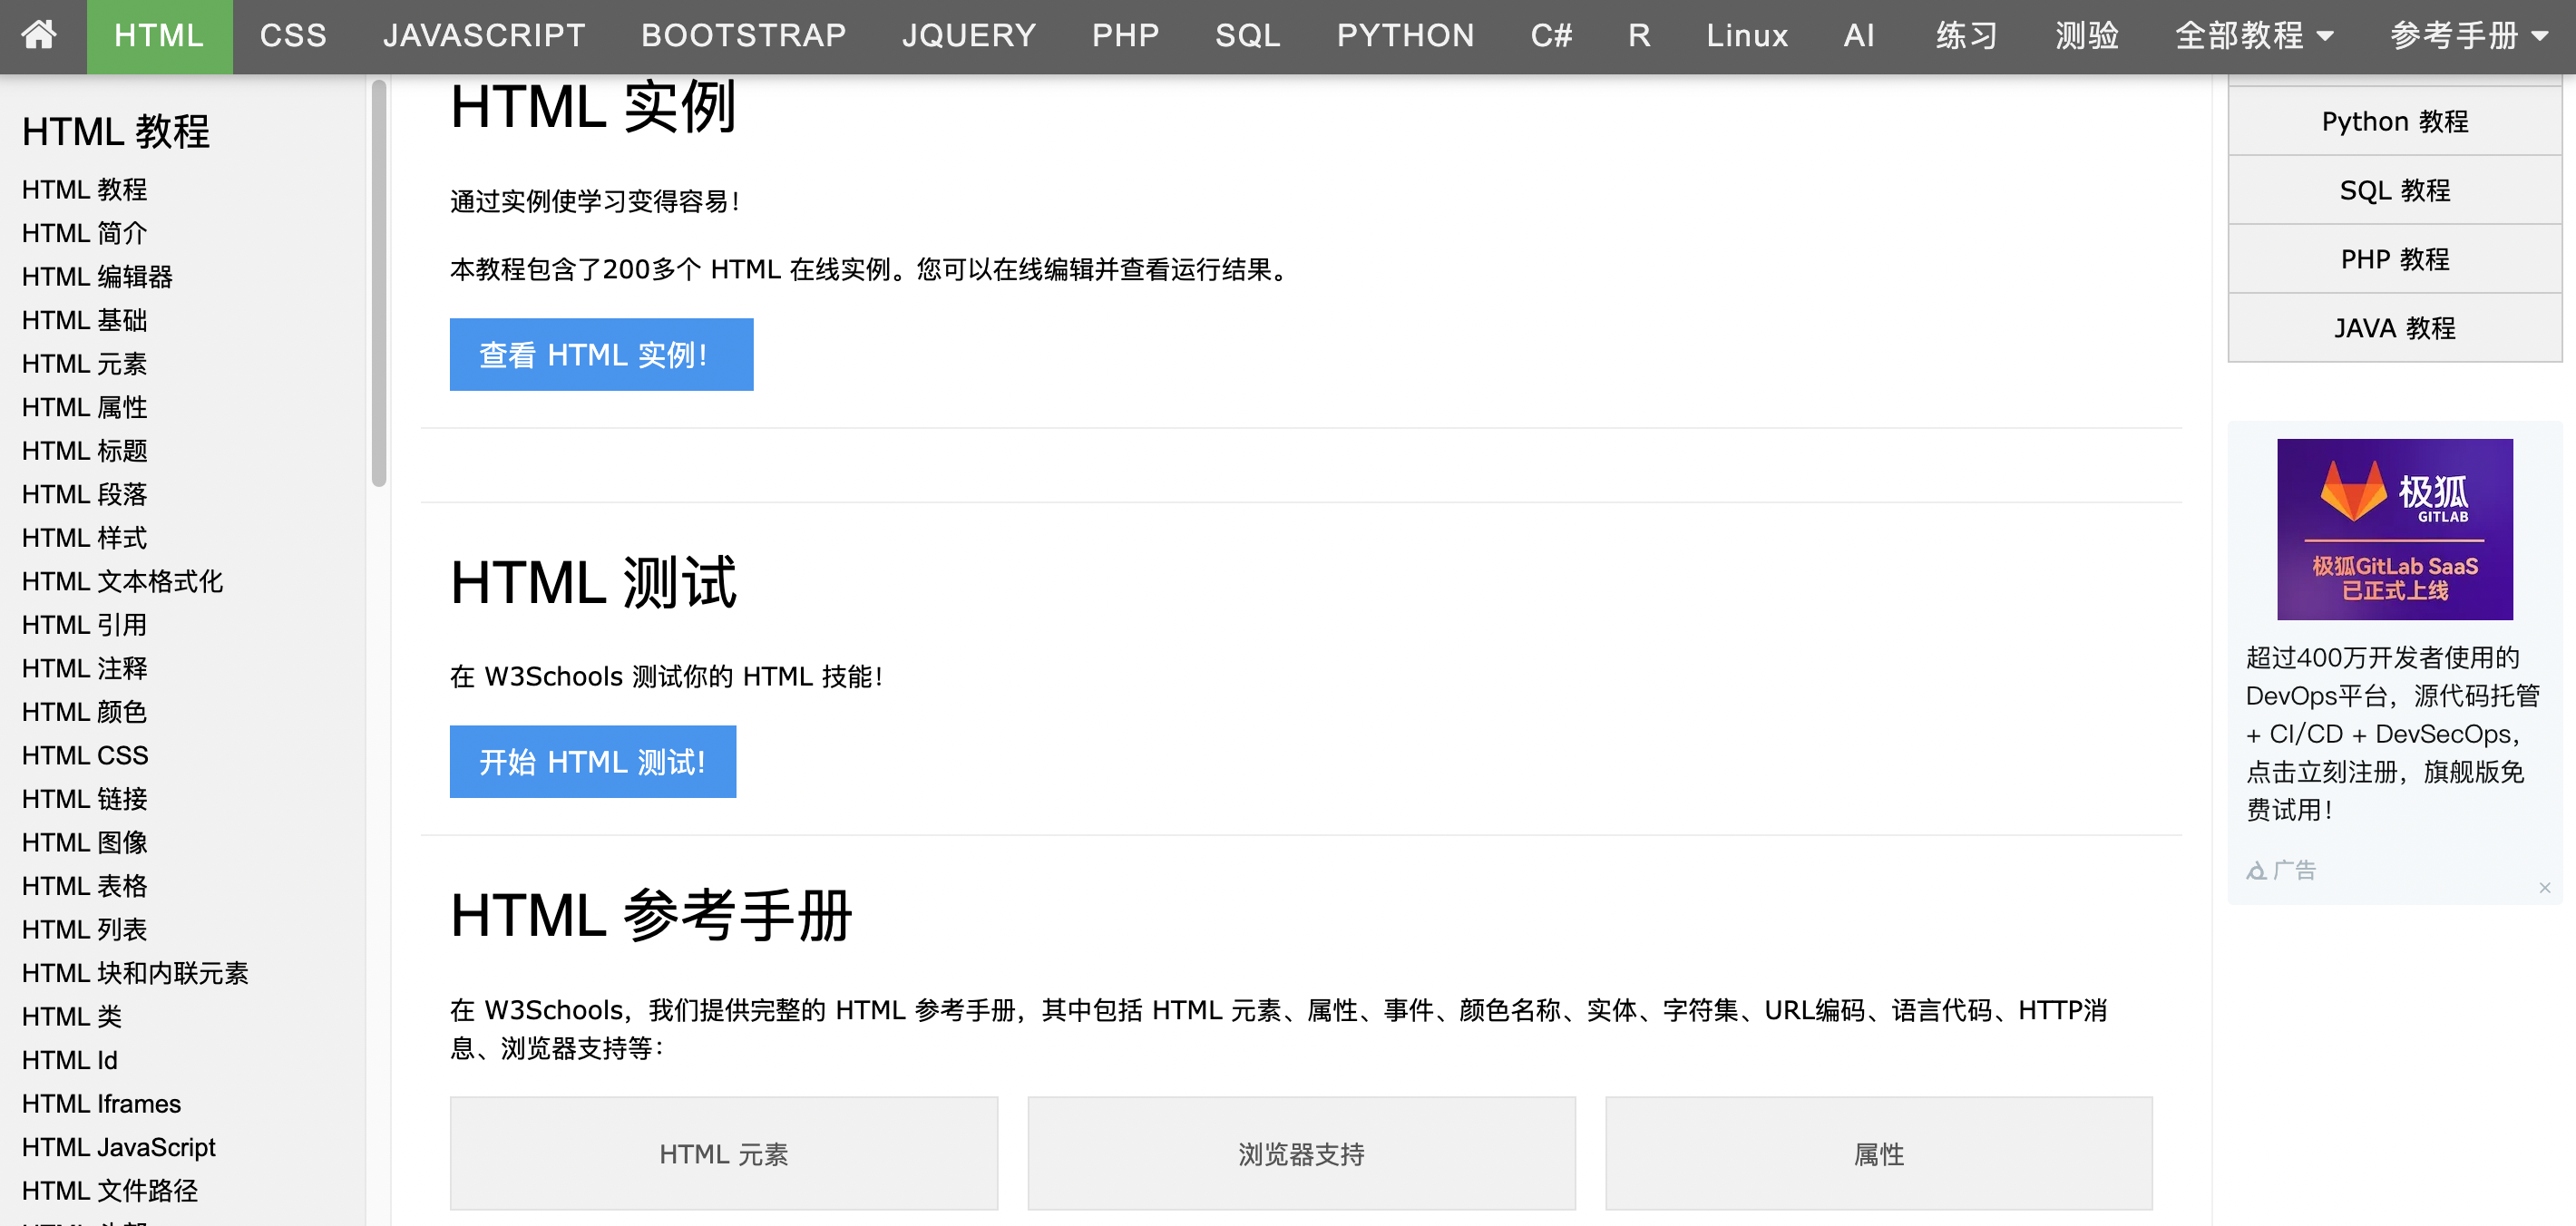Open HTML 块和内联元素 in the sidebar
Image resolution: width=2576 pixels, height=1226 pixels.
[x=135, y=973]
